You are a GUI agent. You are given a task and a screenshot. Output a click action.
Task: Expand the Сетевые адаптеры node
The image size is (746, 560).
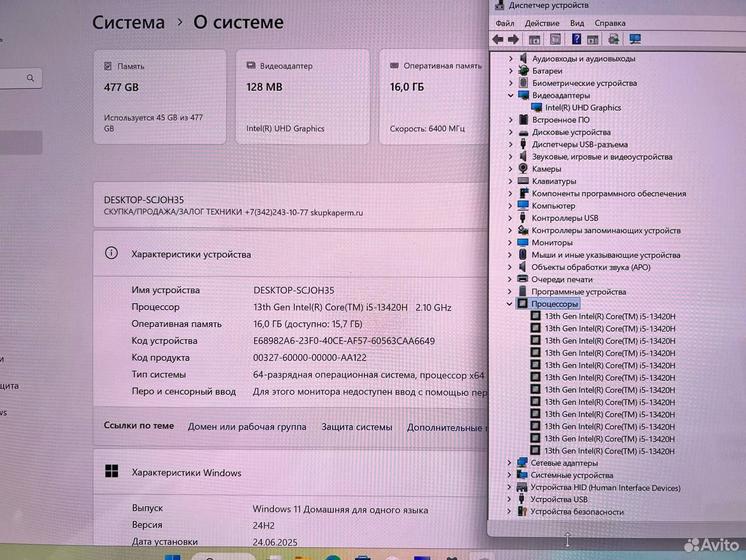tap(509, 462)
